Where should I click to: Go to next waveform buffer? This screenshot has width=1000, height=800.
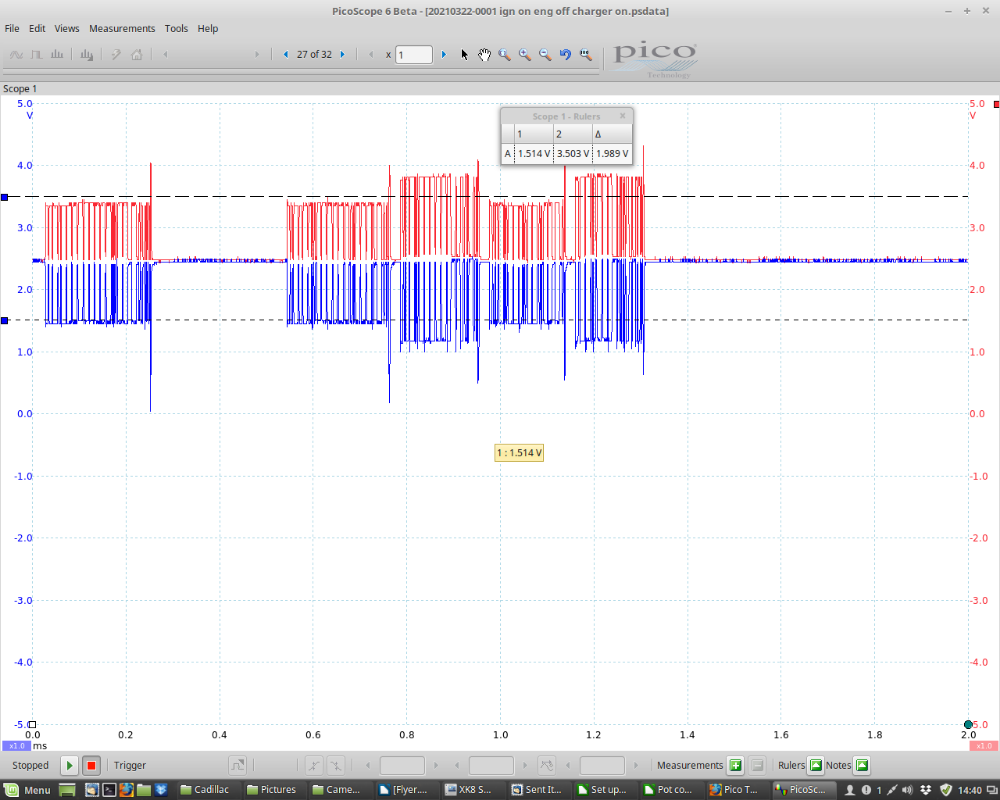pos(342,55)
